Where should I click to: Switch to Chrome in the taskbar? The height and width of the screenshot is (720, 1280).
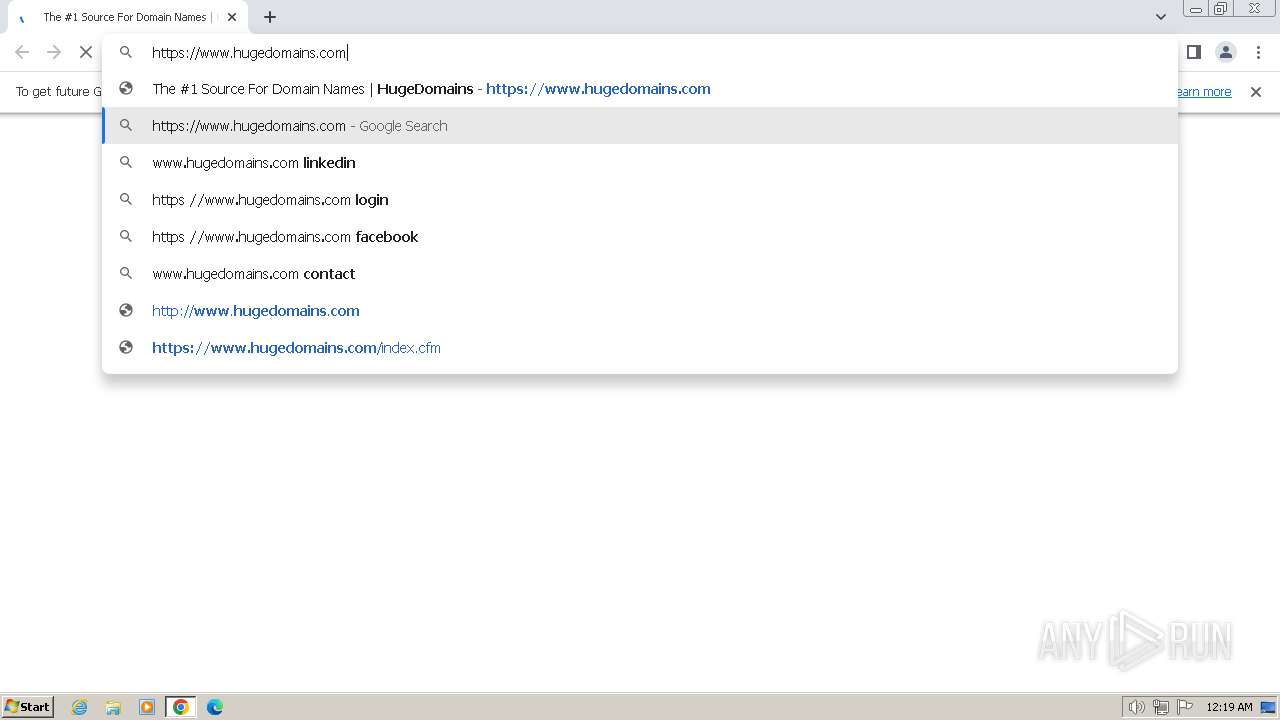point(181,707)
